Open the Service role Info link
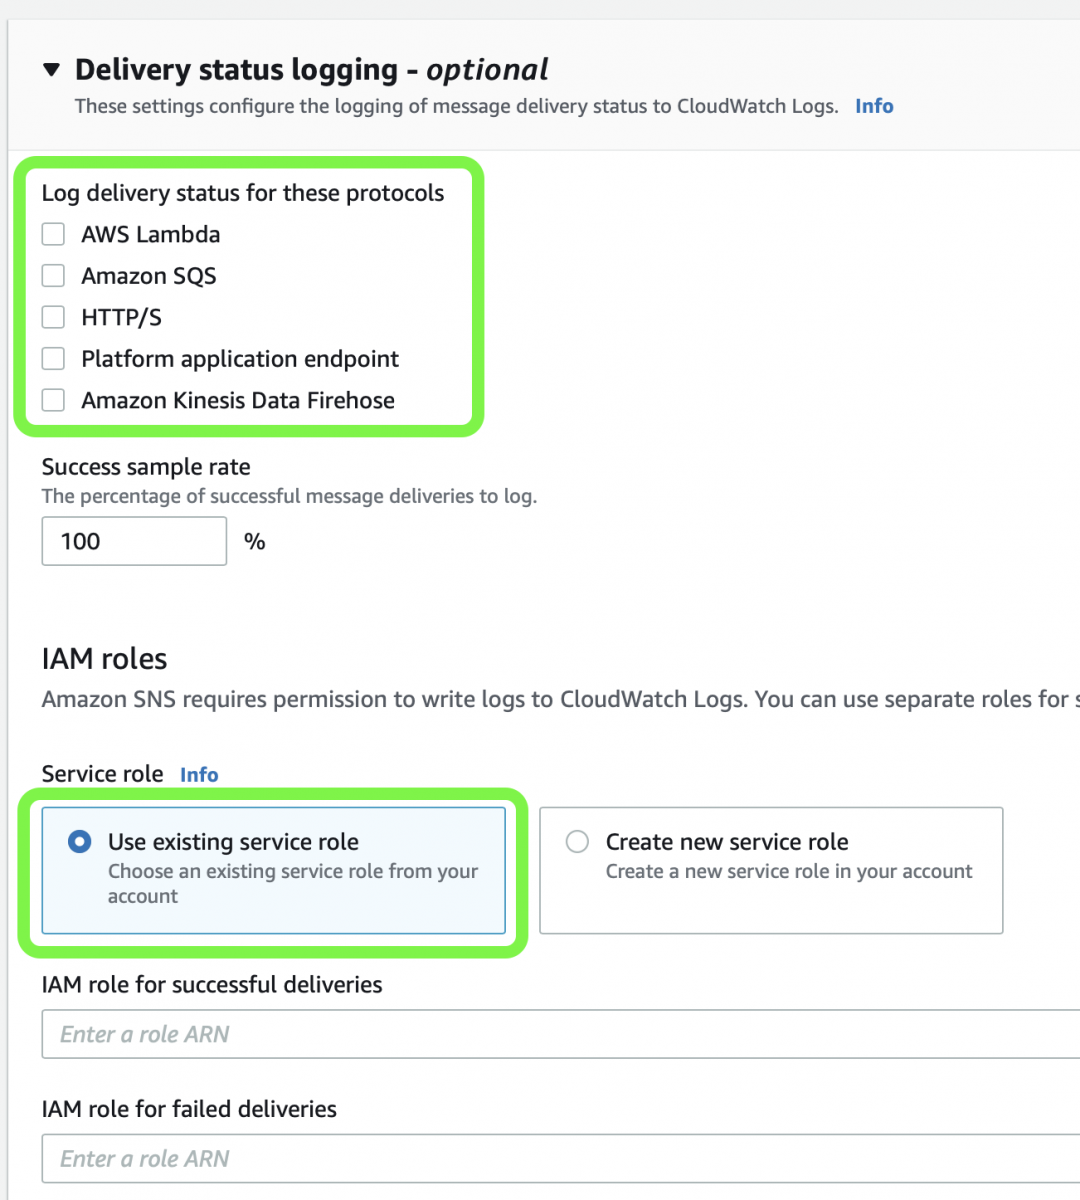 [199, 774]
